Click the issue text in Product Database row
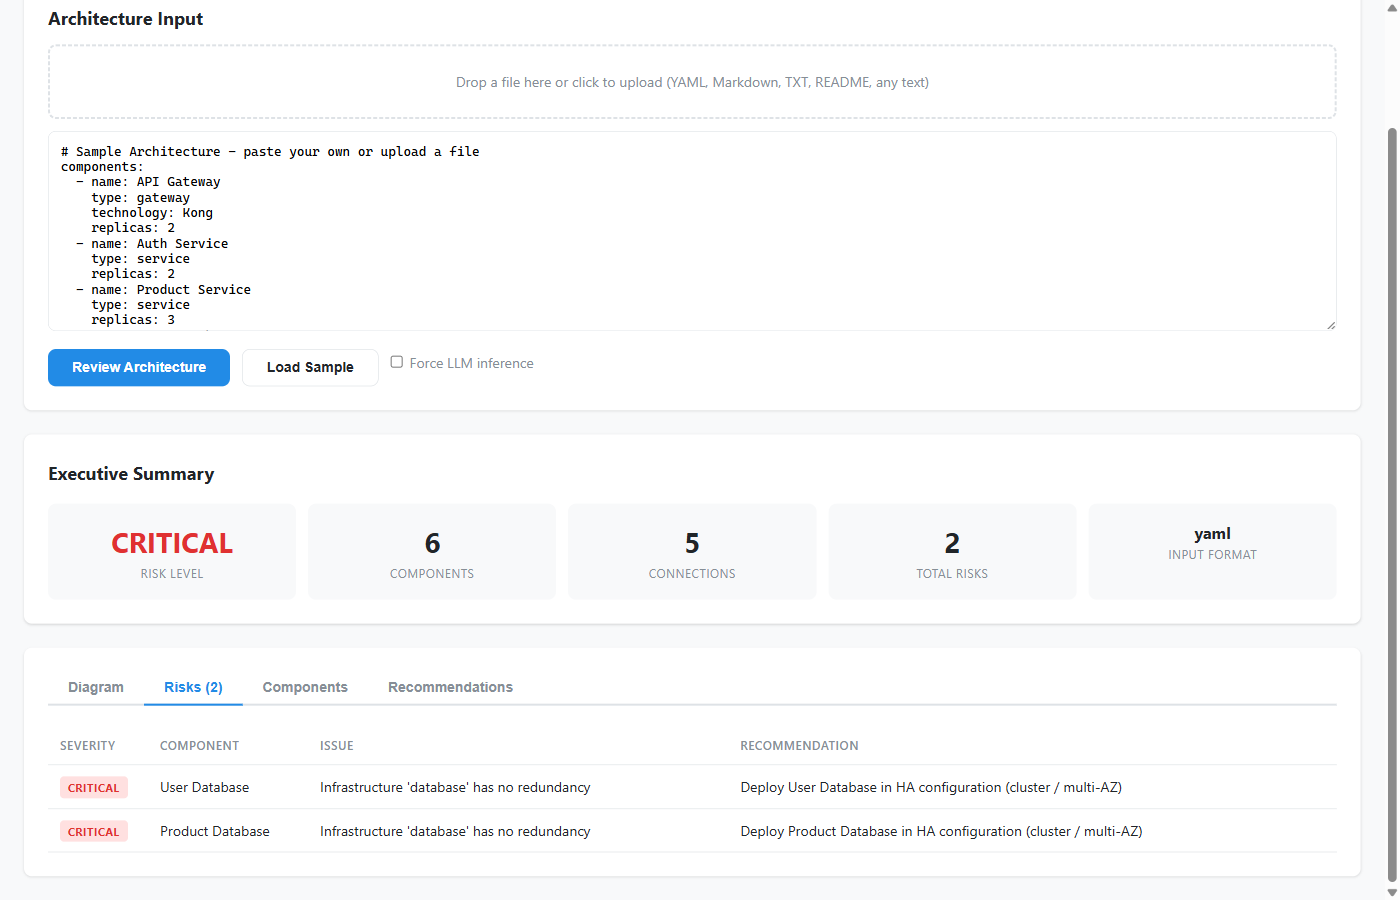 tap(455, 832)
